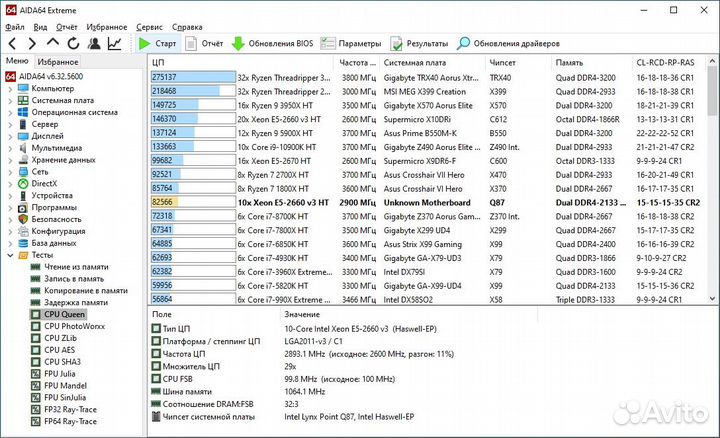Viewport: 720px width, 438px height.
Task: Click the results list vertical scrollbar
Action: (x=712, y=179)
